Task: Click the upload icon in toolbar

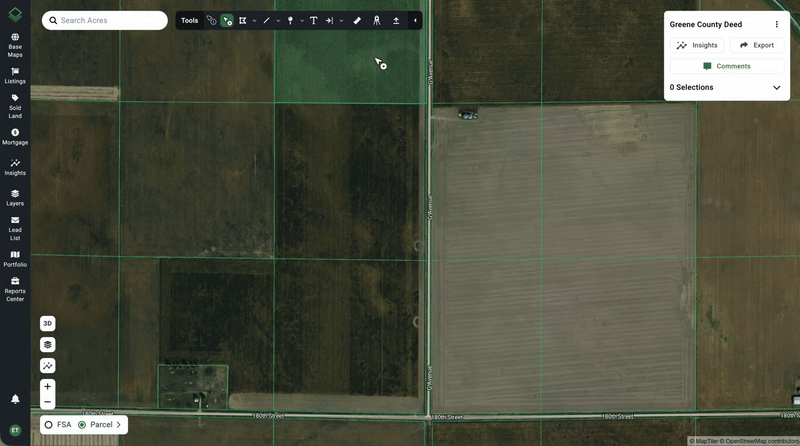Action: [x=396, y=20]
